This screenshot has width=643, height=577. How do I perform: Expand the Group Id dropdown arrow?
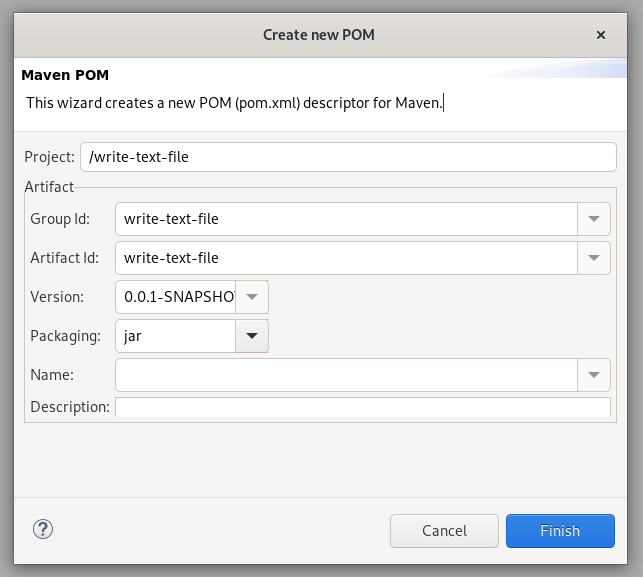click(x=594, y=219)
